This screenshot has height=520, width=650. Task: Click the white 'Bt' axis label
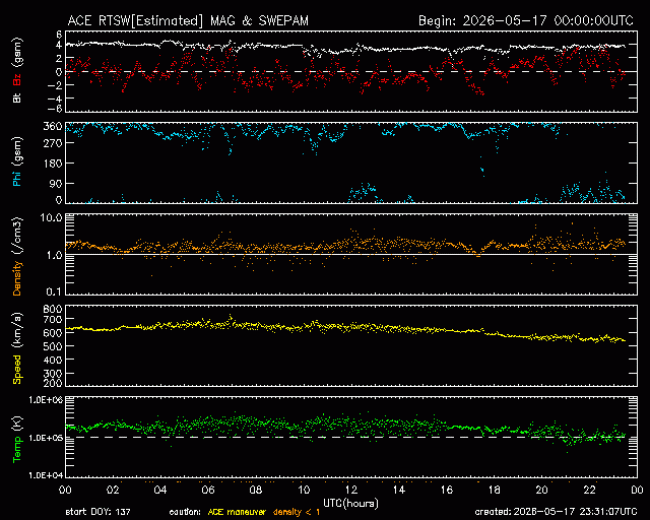pyautogui.click(x=17, y=98)
